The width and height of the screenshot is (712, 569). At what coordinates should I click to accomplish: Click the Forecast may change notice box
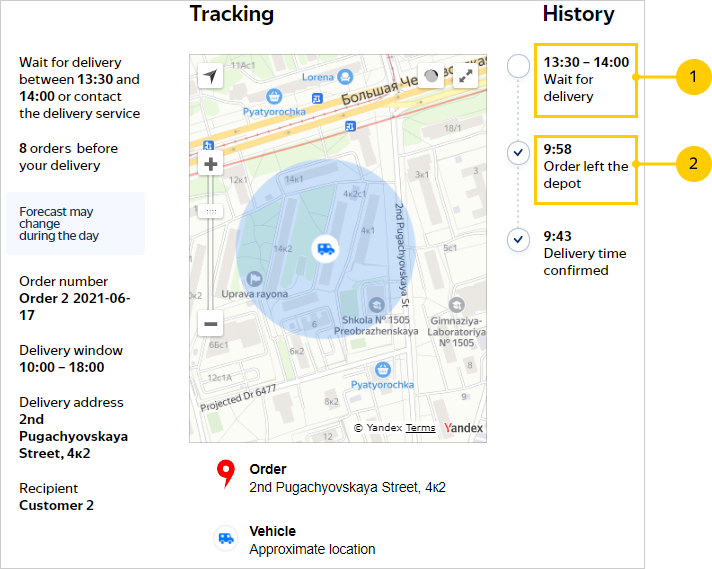pyautogui.click(x=75, y=223)
